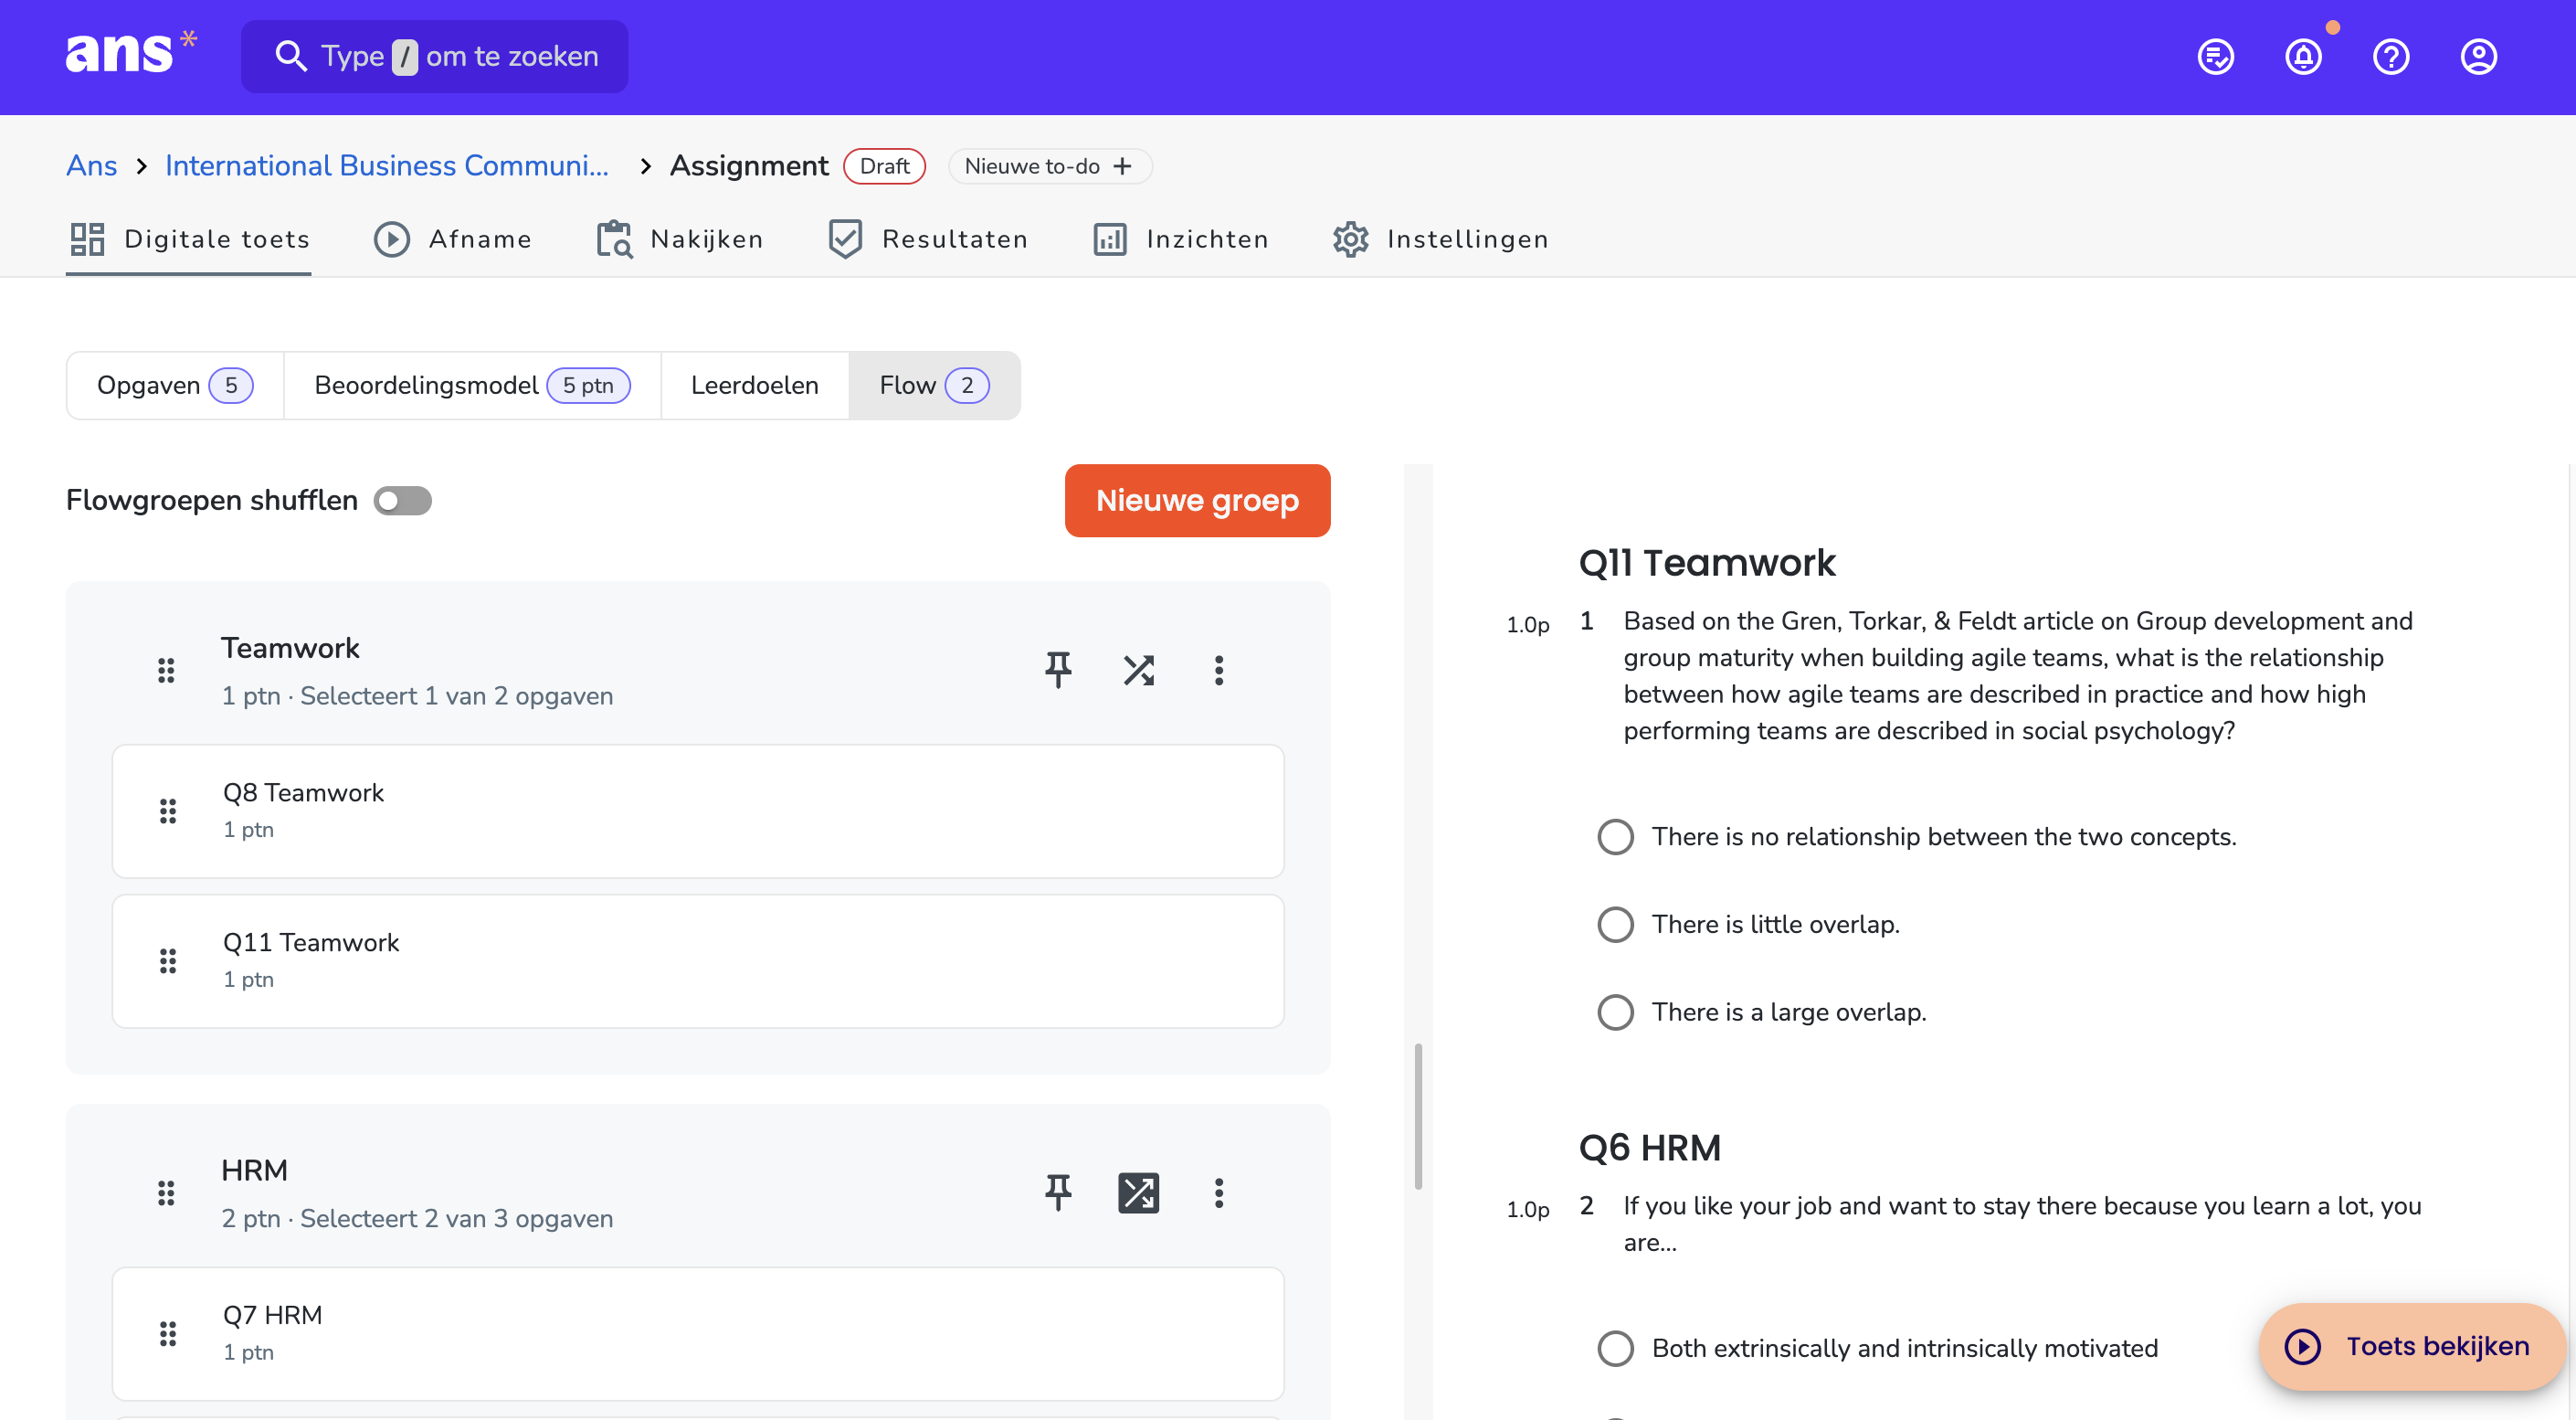Open the Q11 Teamwork question card
The height and width of the screenshot is (1420, 2576).
pos(698,960)
